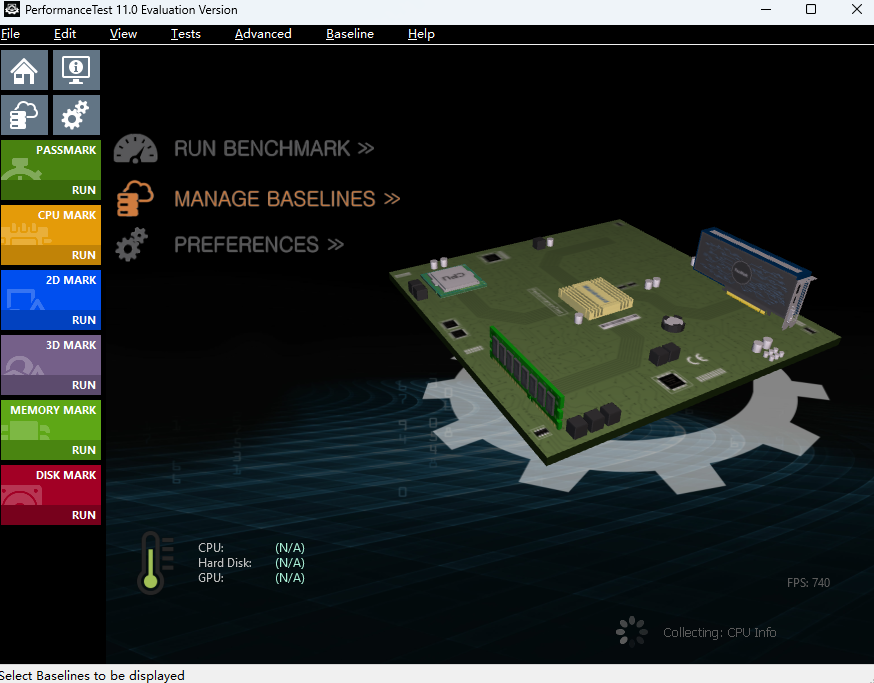Screen dimensions: 874x683
Task: Select the CPU Mark tile
Action: 51,235
